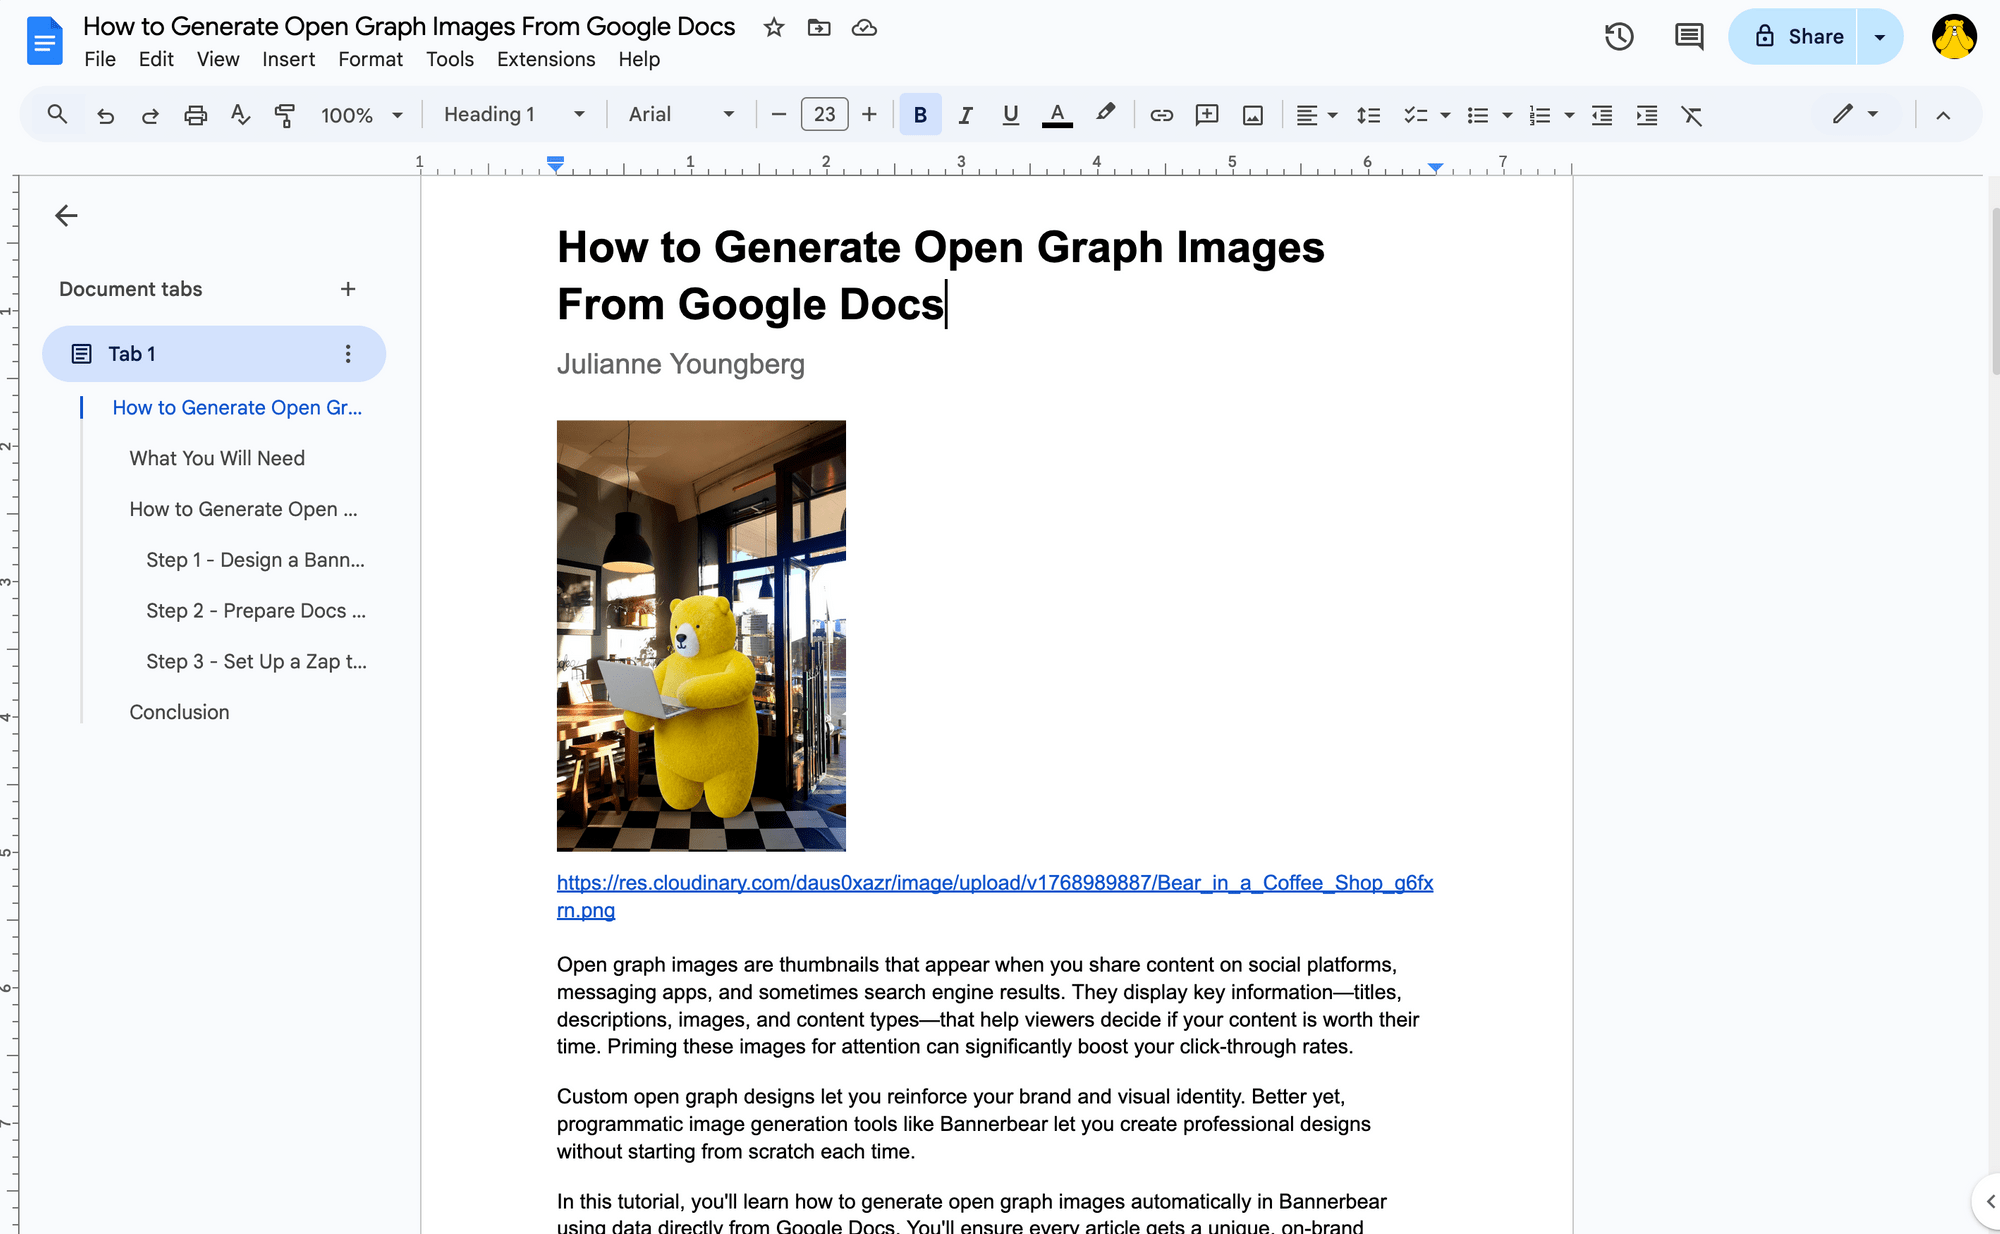Viewport: 2000px width, 1234px height.
Task: Star this document
Action: click(x=773, y=27)
